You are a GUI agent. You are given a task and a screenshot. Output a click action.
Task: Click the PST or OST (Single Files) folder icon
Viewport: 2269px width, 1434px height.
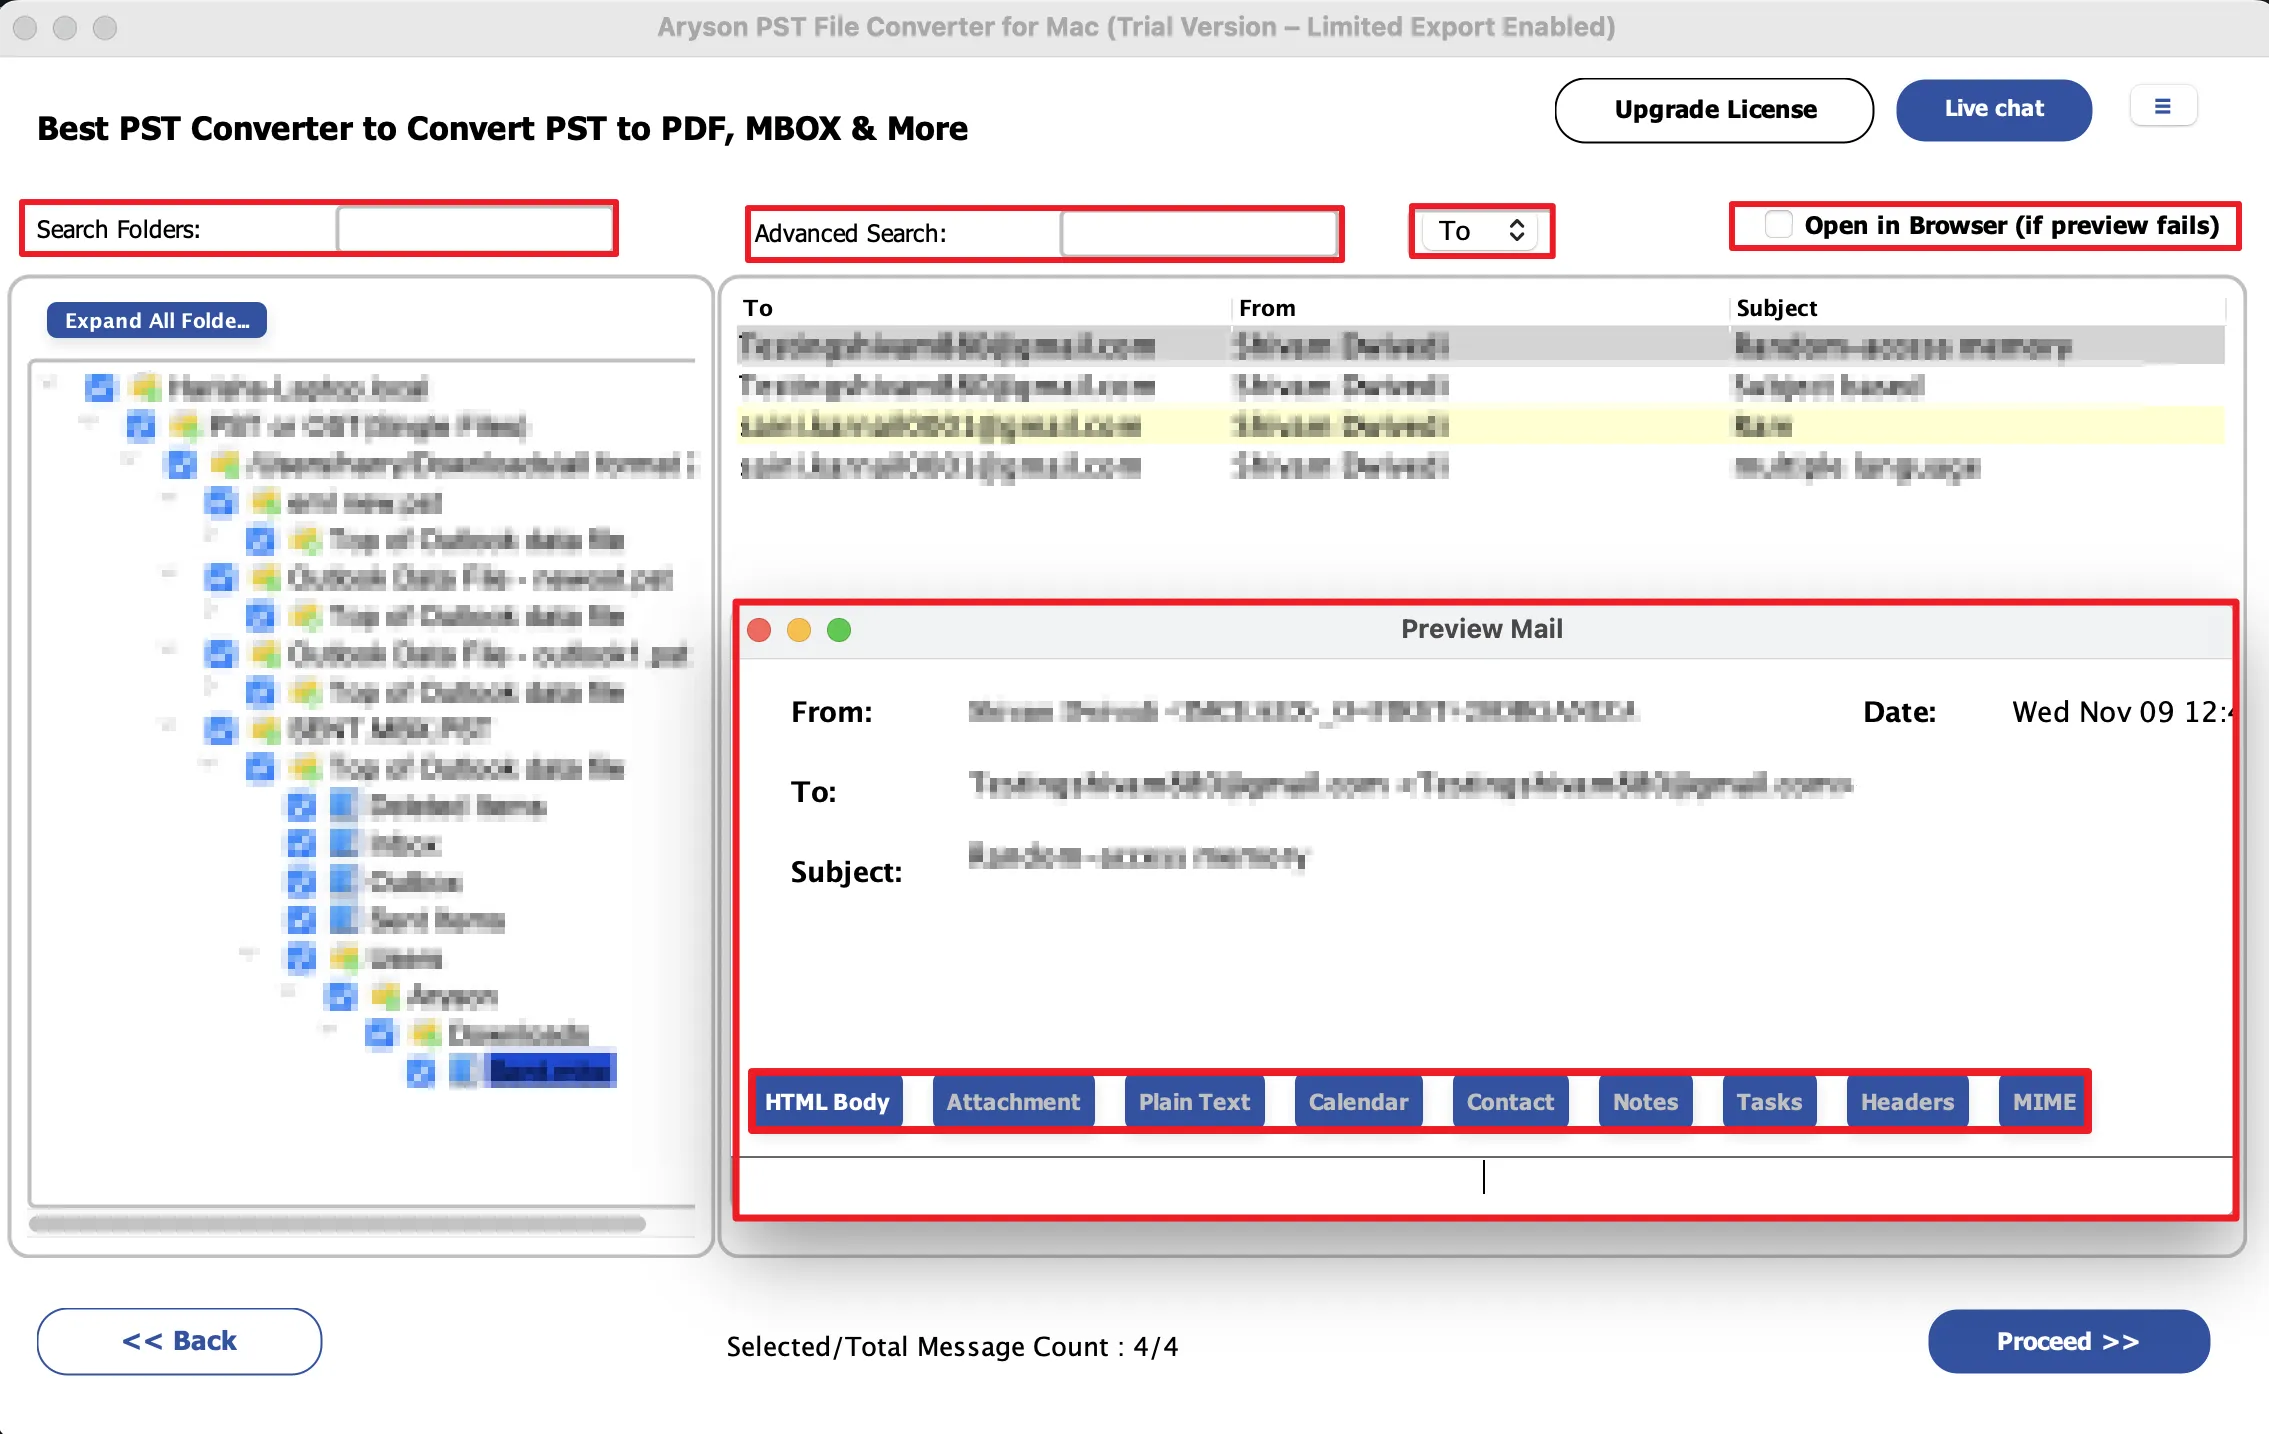187,426
